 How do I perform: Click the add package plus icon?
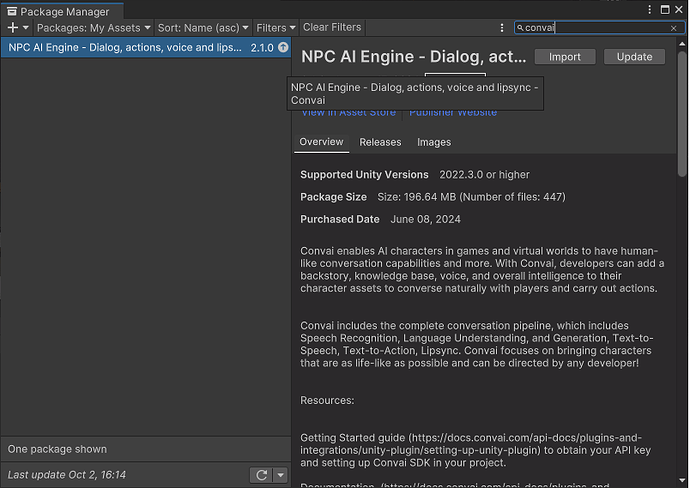(12, 28)
